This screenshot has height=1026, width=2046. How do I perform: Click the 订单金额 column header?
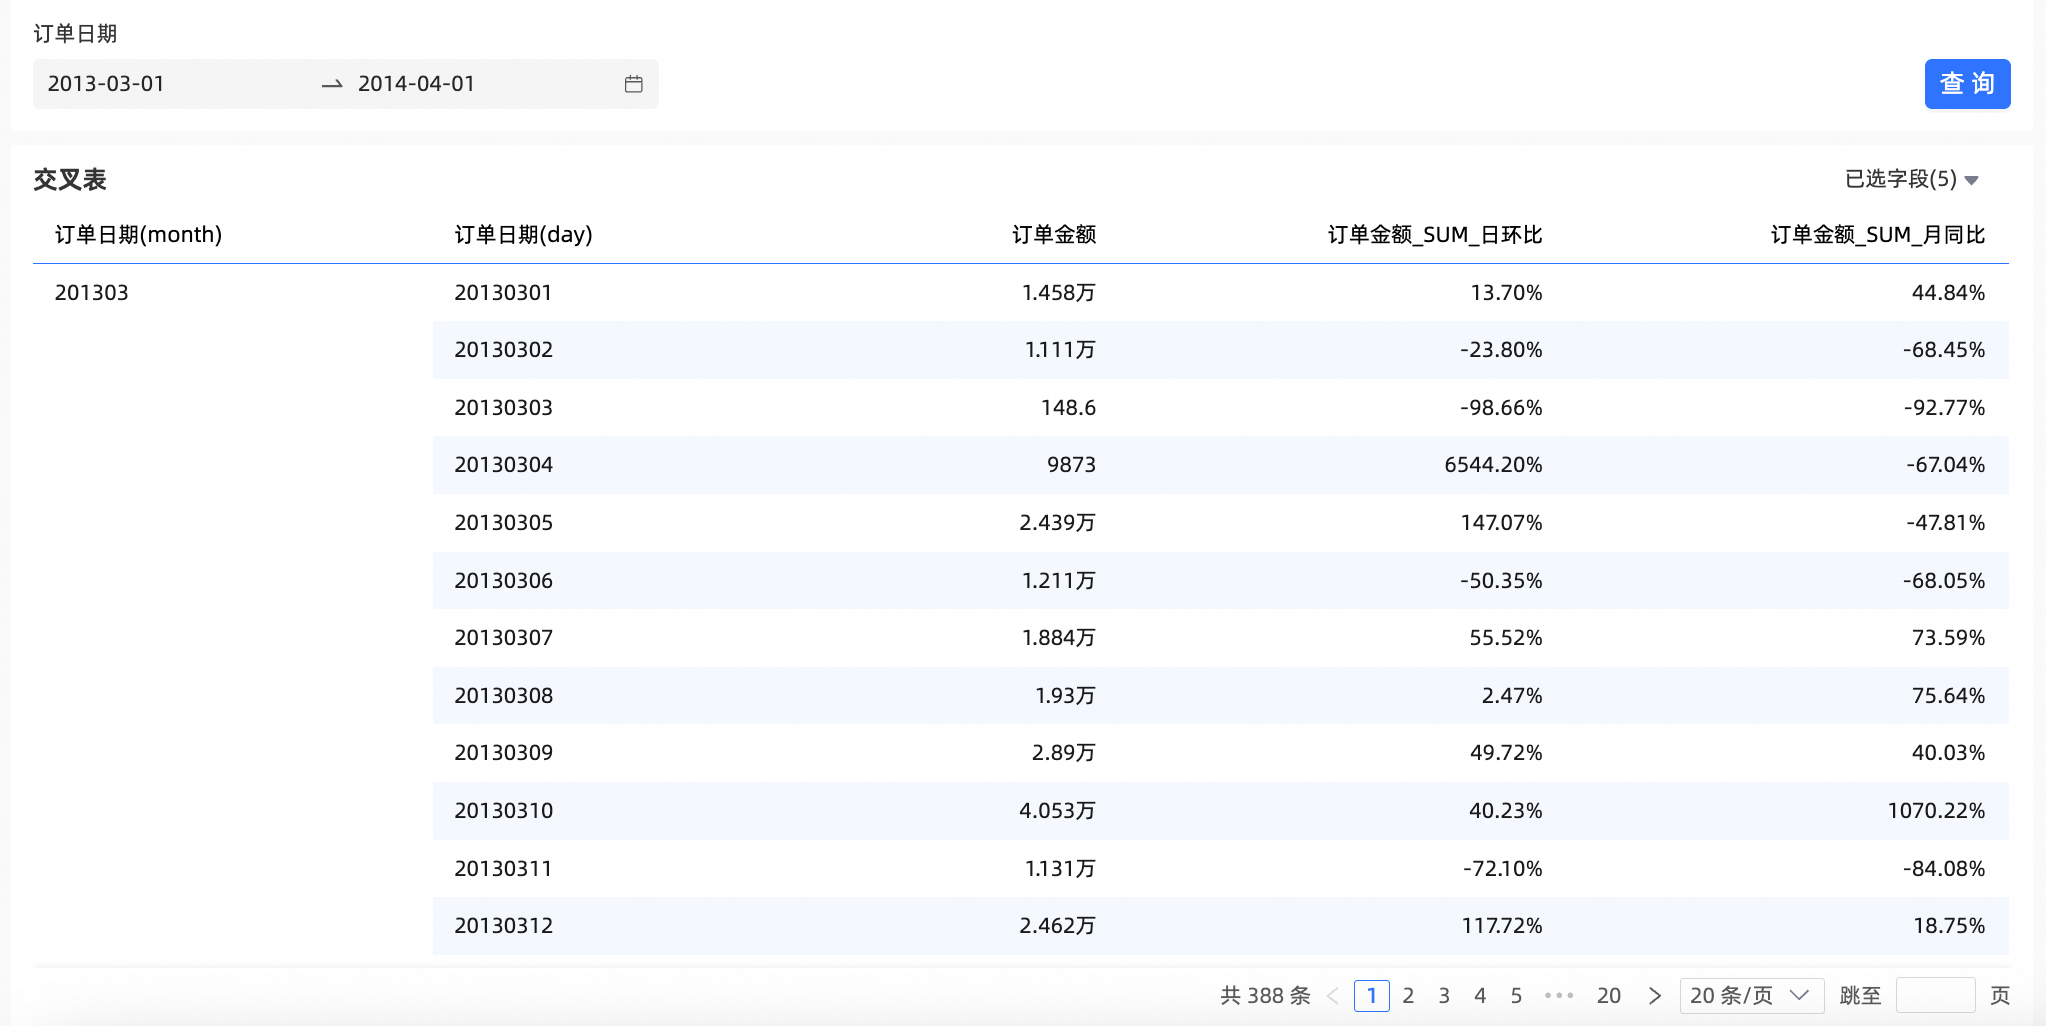pyautogui.click(x=1053, y=235)
